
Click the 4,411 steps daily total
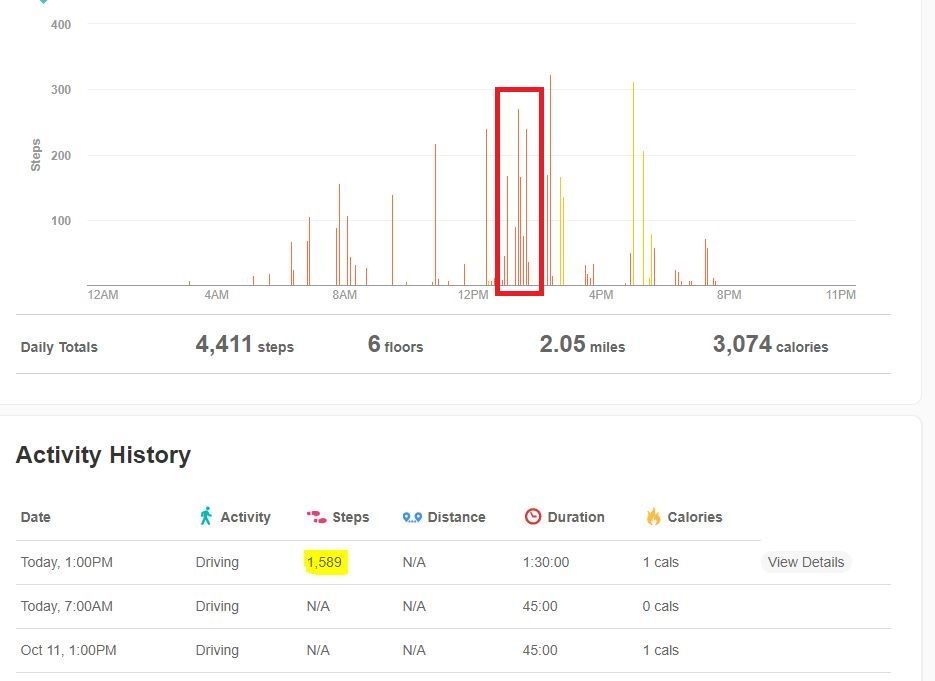pyautogui.click(x=244, y=344)
